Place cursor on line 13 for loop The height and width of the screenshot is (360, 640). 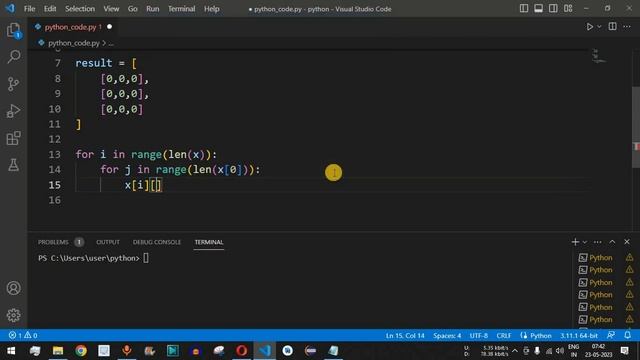click(x=146, y=154)
